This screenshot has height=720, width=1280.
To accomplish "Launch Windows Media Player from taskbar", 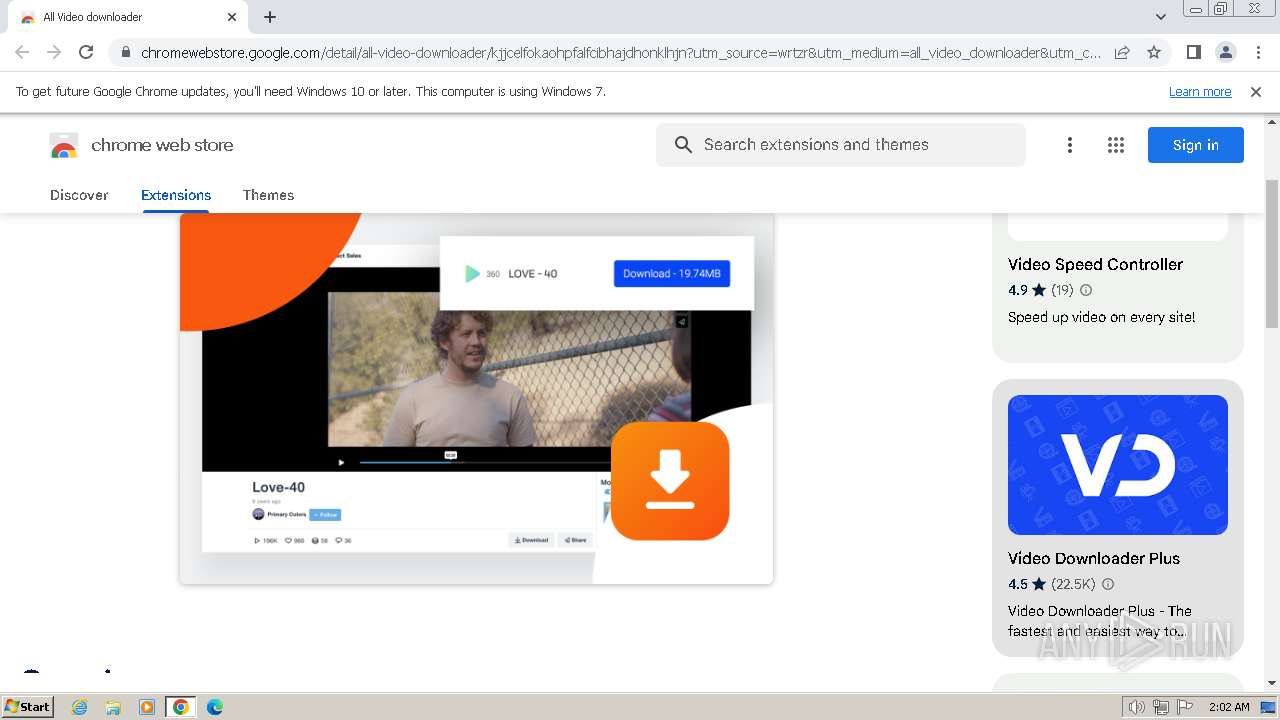I will pyautogui.click(x=146, y=707).
